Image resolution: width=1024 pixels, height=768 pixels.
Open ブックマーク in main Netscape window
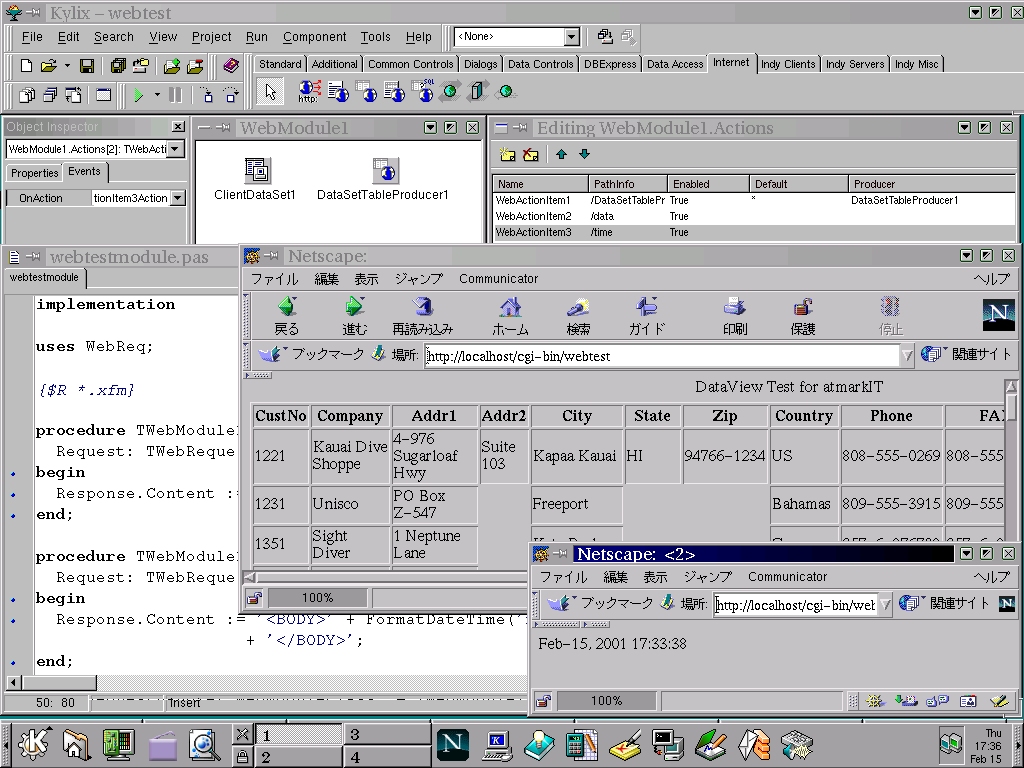pyautogui.click(x=312, y=355)
